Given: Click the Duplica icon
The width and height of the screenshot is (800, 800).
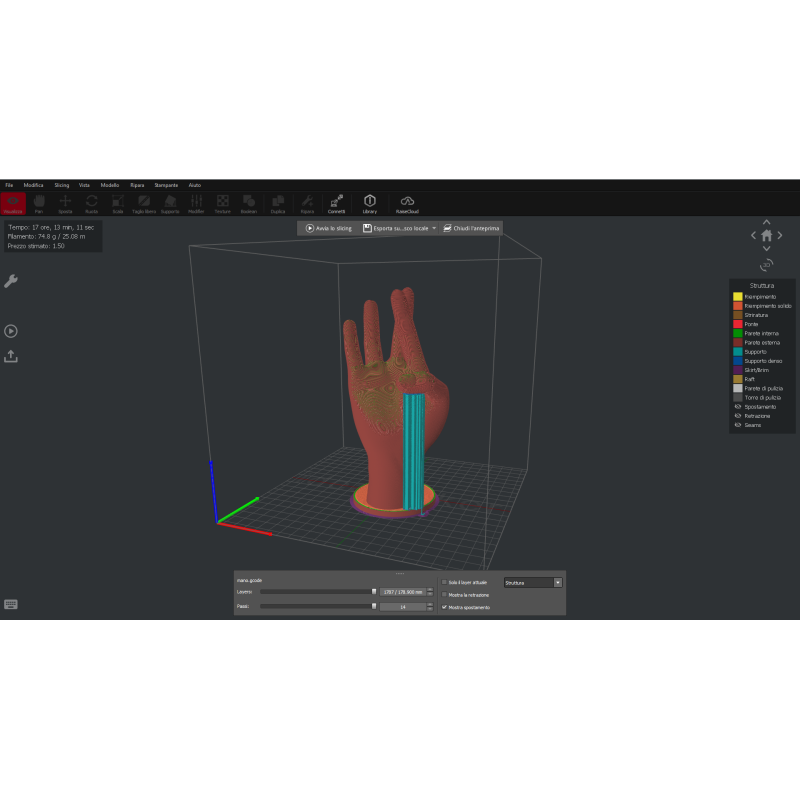Looking at the screenshot, I should tap(277, 203).
